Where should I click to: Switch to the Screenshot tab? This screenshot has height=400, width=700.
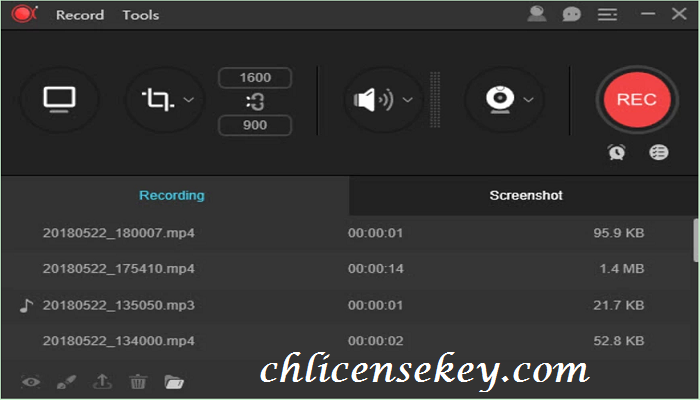click(x=525, y=196)
